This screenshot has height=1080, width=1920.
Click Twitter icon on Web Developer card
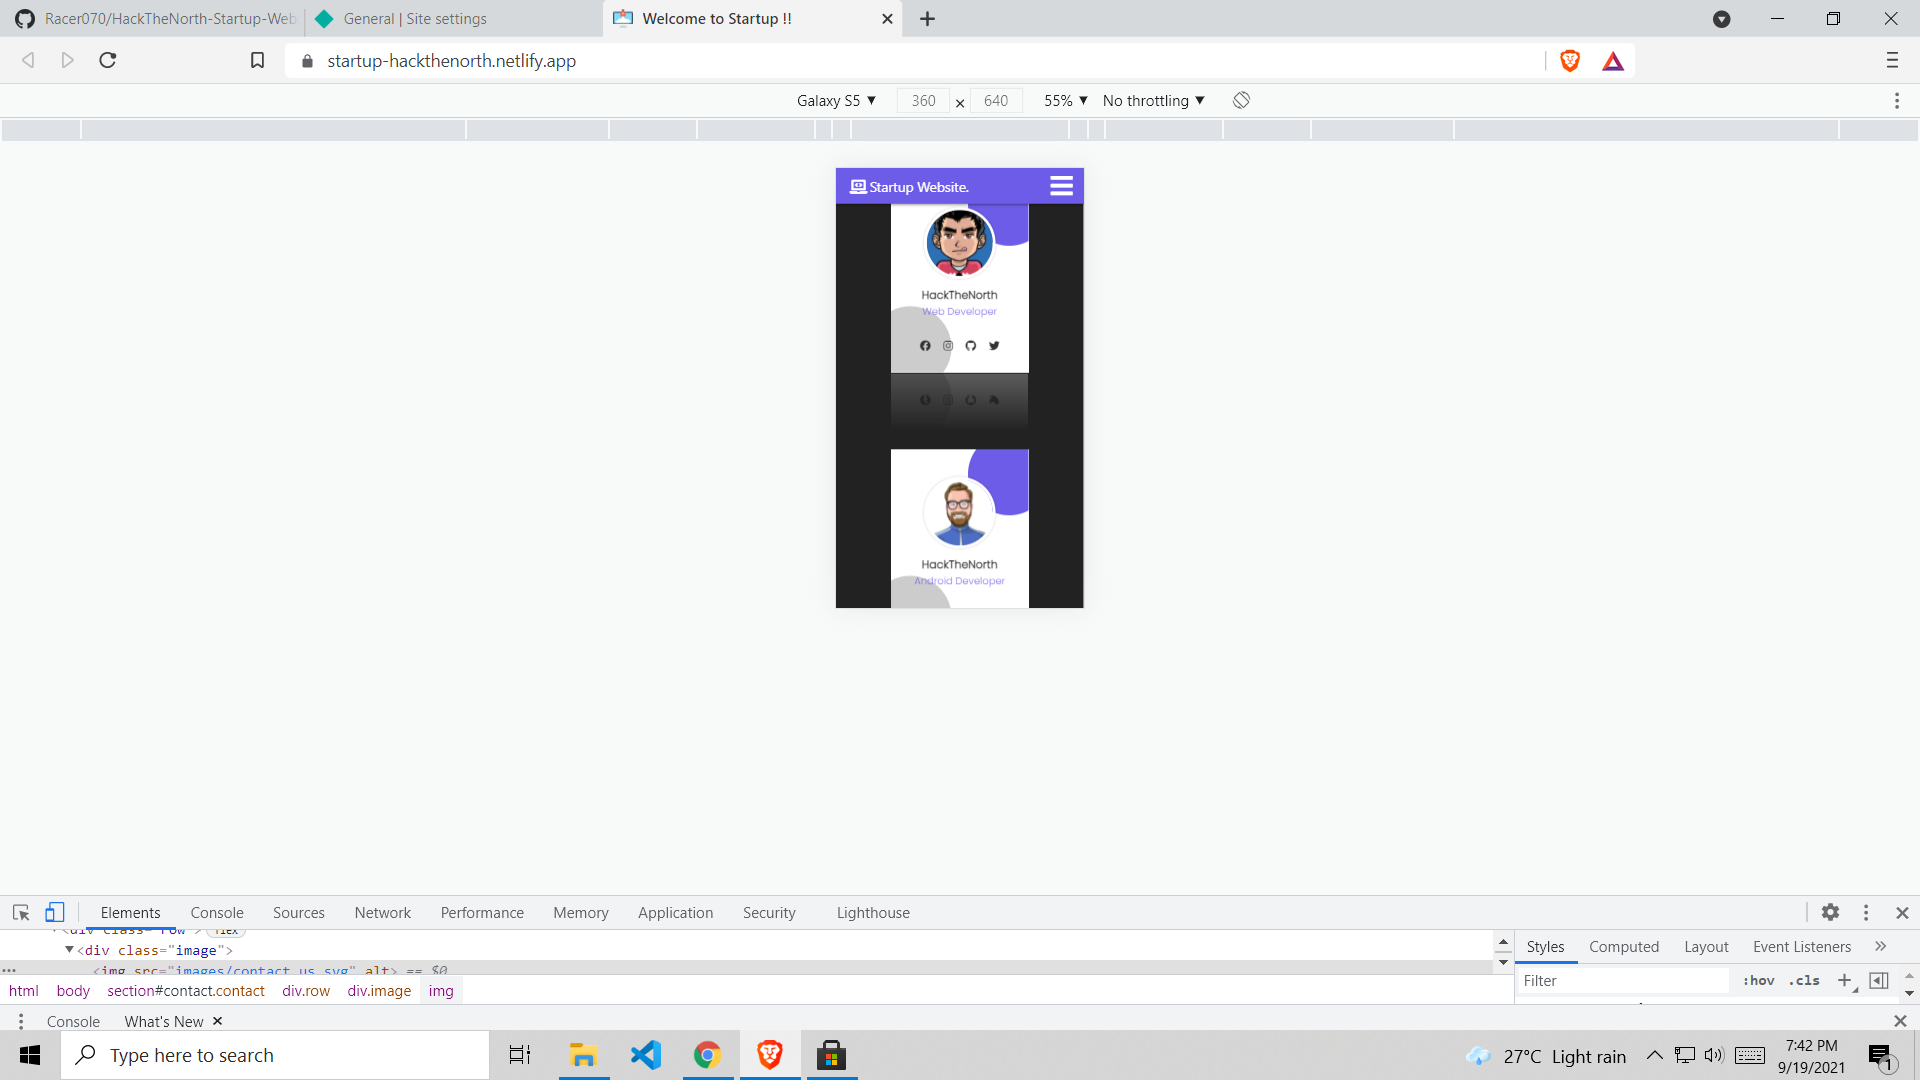tap(994, 346)
